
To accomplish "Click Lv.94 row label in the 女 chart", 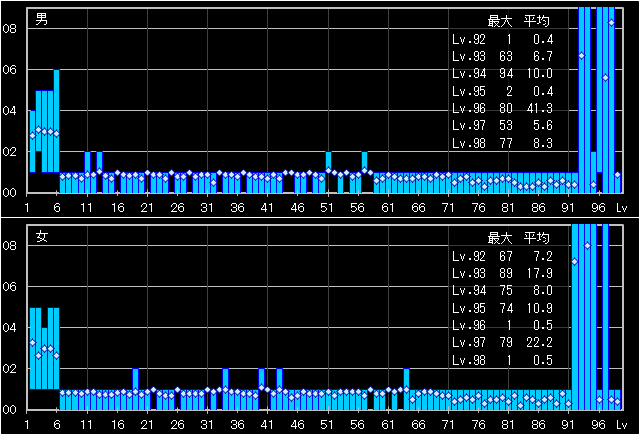I will (469, 291).
